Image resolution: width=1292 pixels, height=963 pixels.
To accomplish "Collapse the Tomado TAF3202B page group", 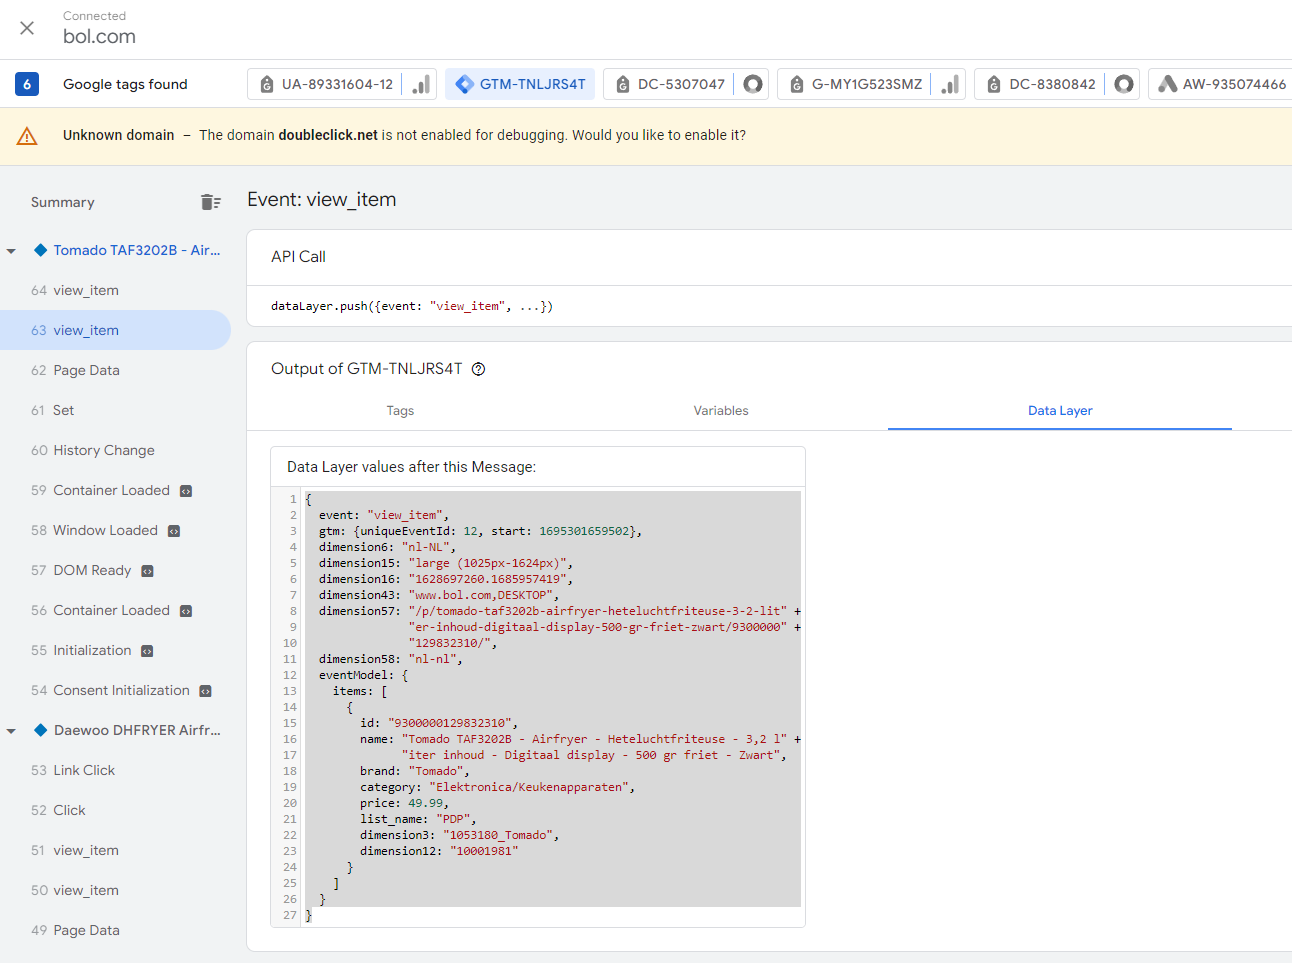I will click(x=11, y=251).
